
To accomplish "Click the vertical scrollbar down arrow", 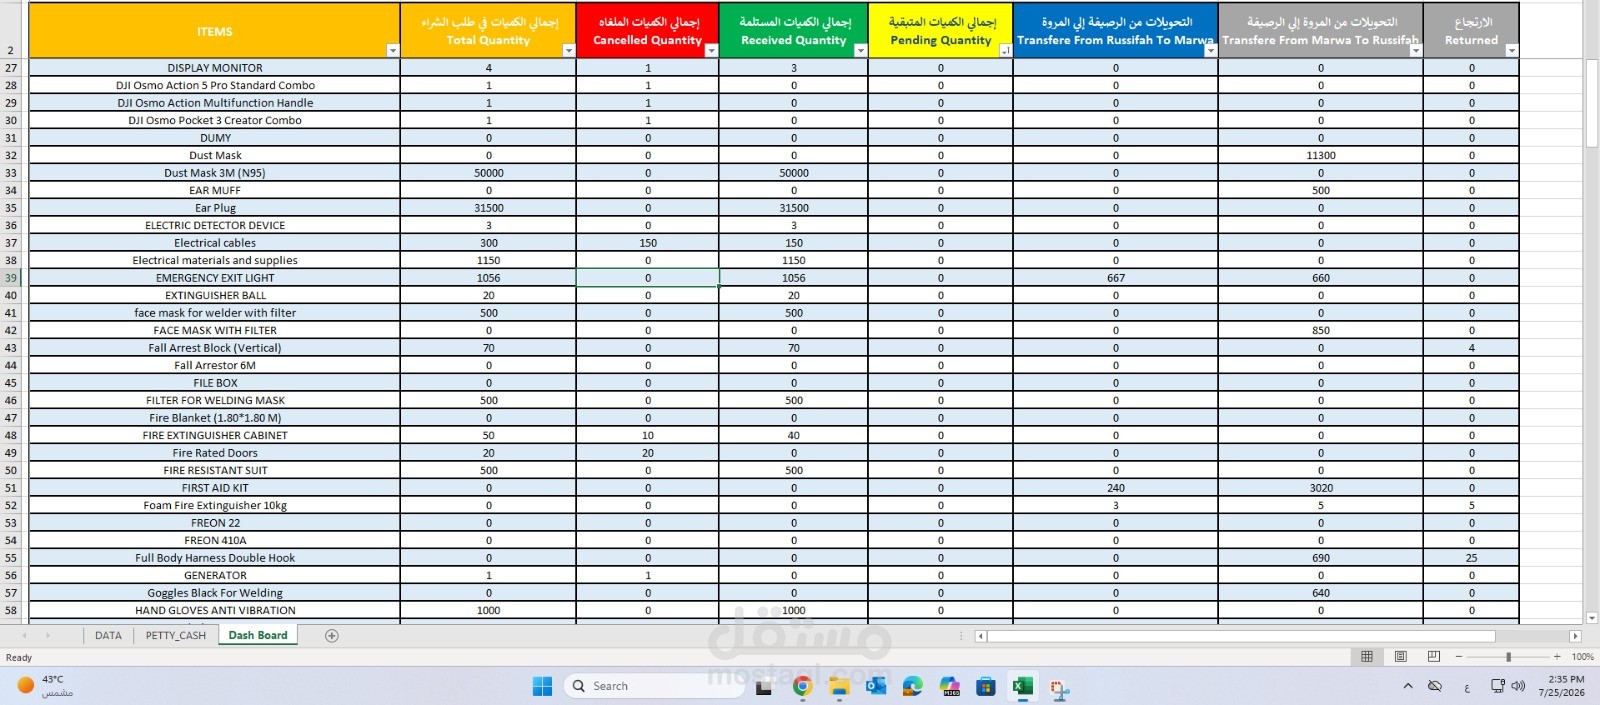I will [x=1591, y=618].
